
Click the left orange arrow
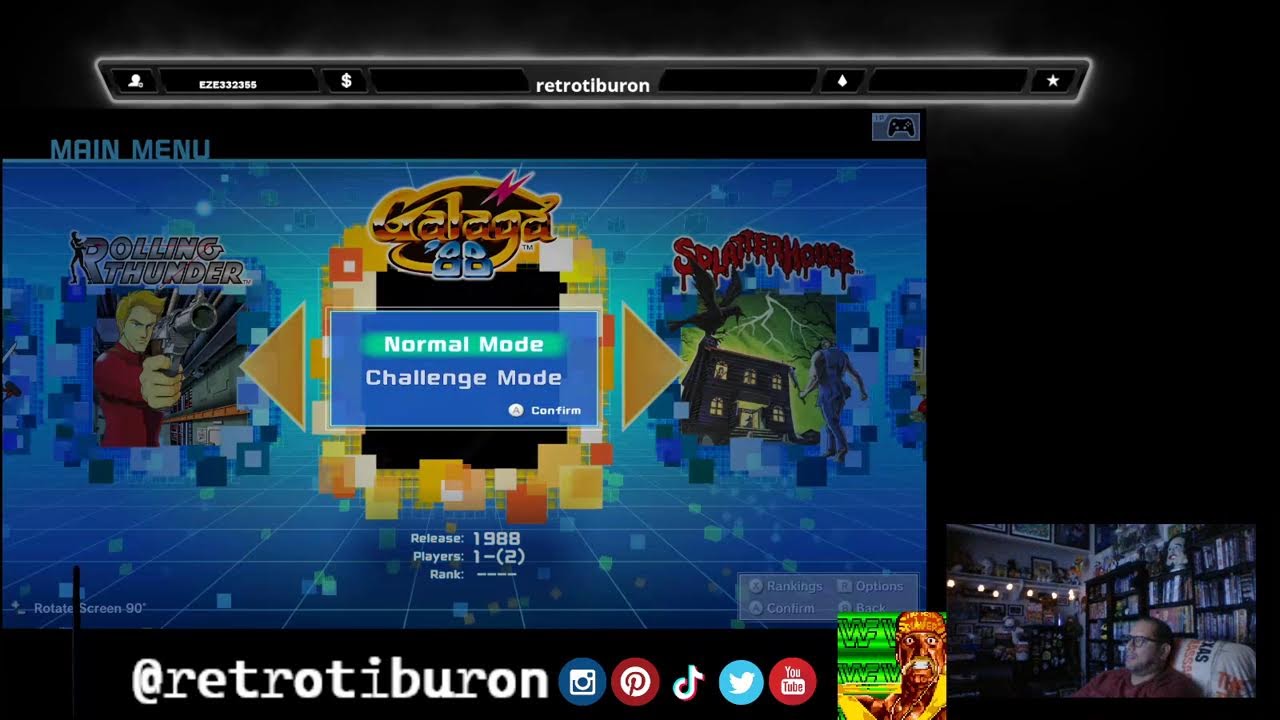[x=275, y=367]
